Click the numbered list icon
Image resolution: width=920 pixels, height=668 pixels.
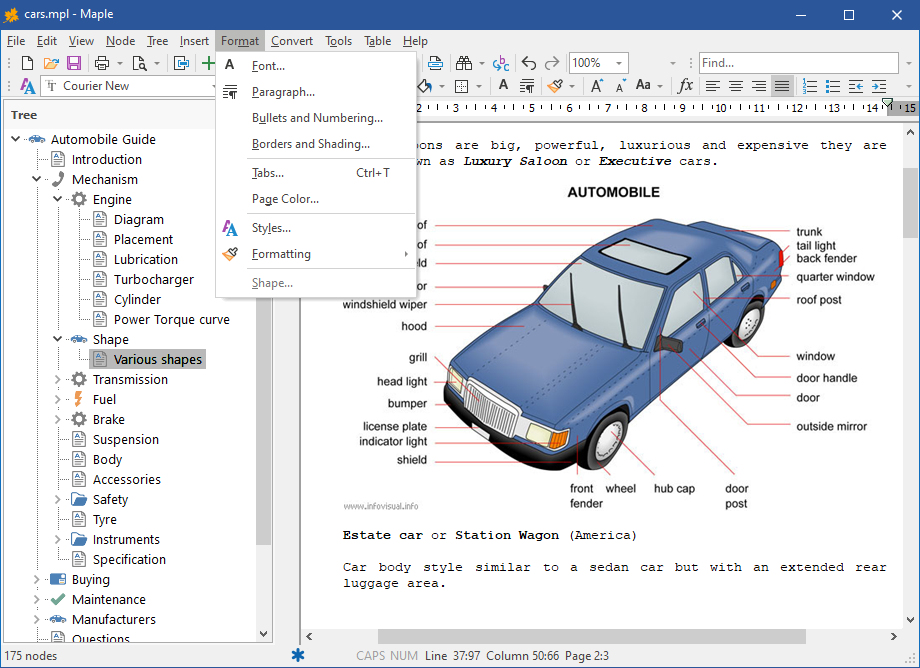coord(810,86)
